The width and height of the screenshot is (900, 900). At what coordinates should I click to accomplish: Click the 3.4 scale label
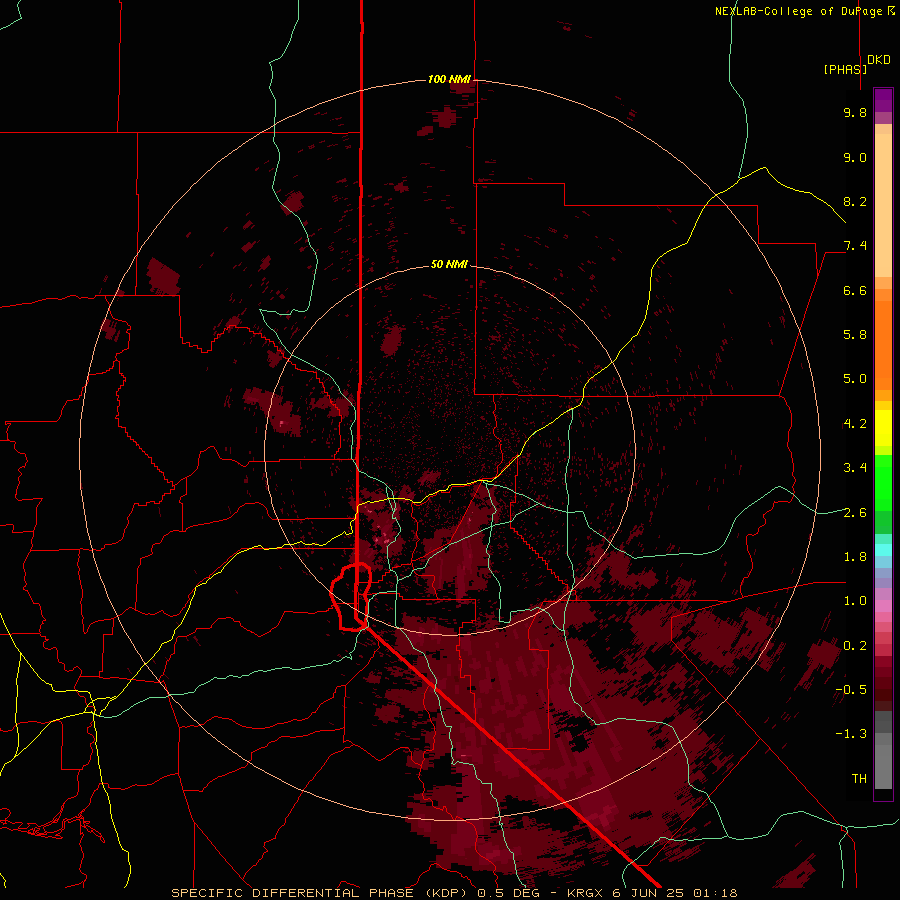(x=855, y=468)
